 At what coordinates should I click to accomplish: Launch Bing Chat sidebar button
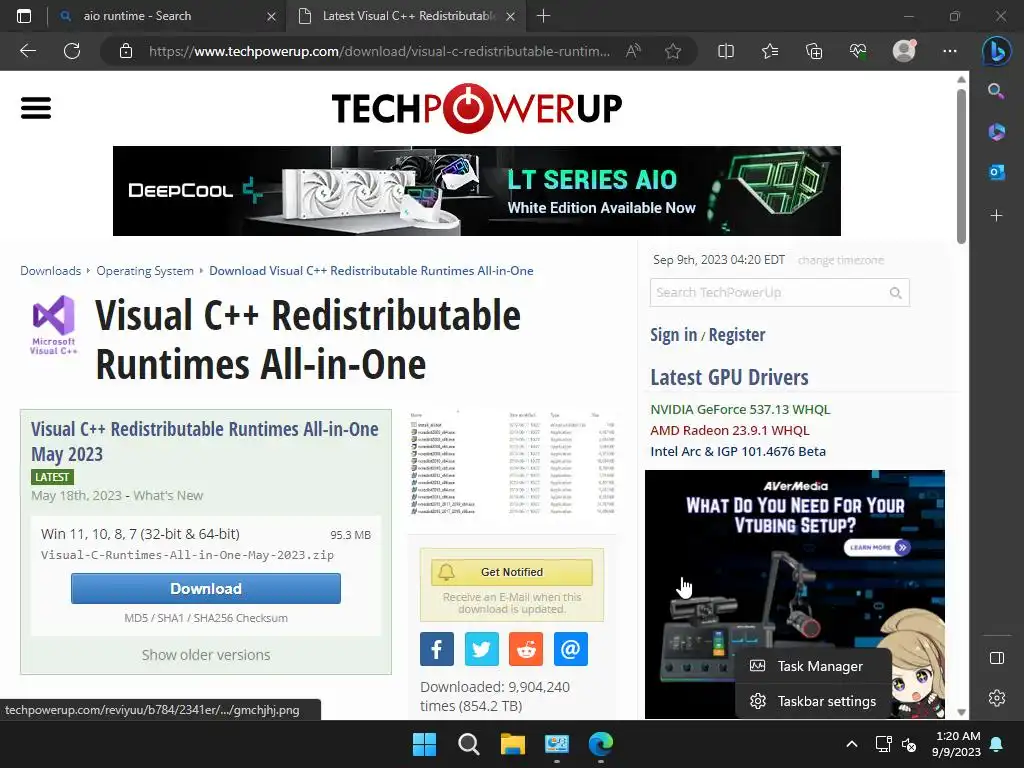[x=997, y=52]
